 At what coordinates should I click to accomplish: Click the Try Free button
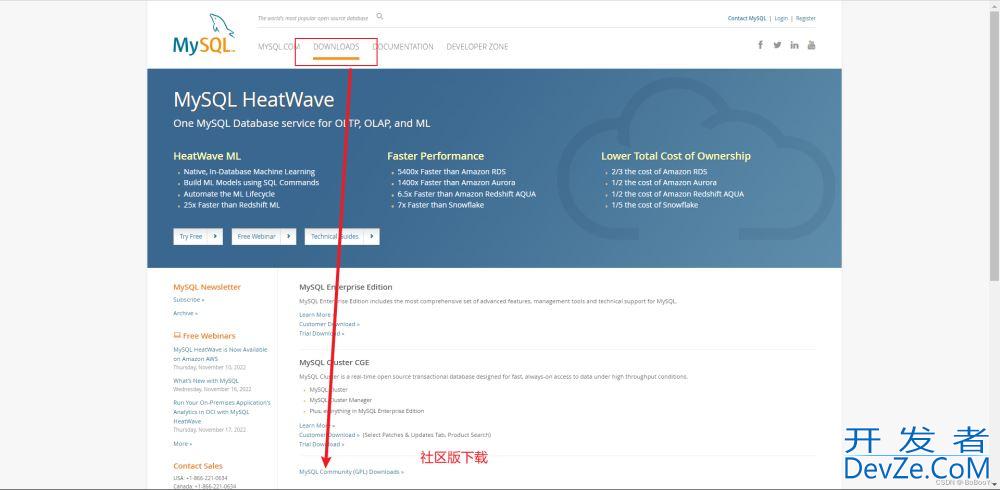tap(198, 236)
